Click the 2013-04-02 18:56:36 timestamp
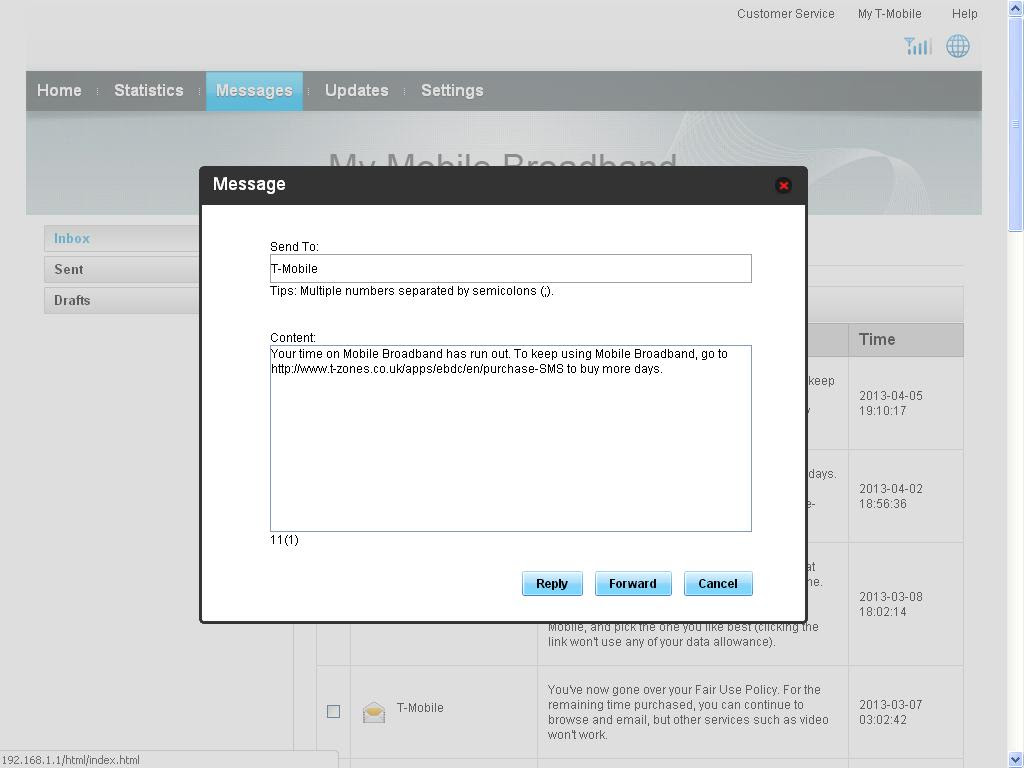 [x=891, y=496]
